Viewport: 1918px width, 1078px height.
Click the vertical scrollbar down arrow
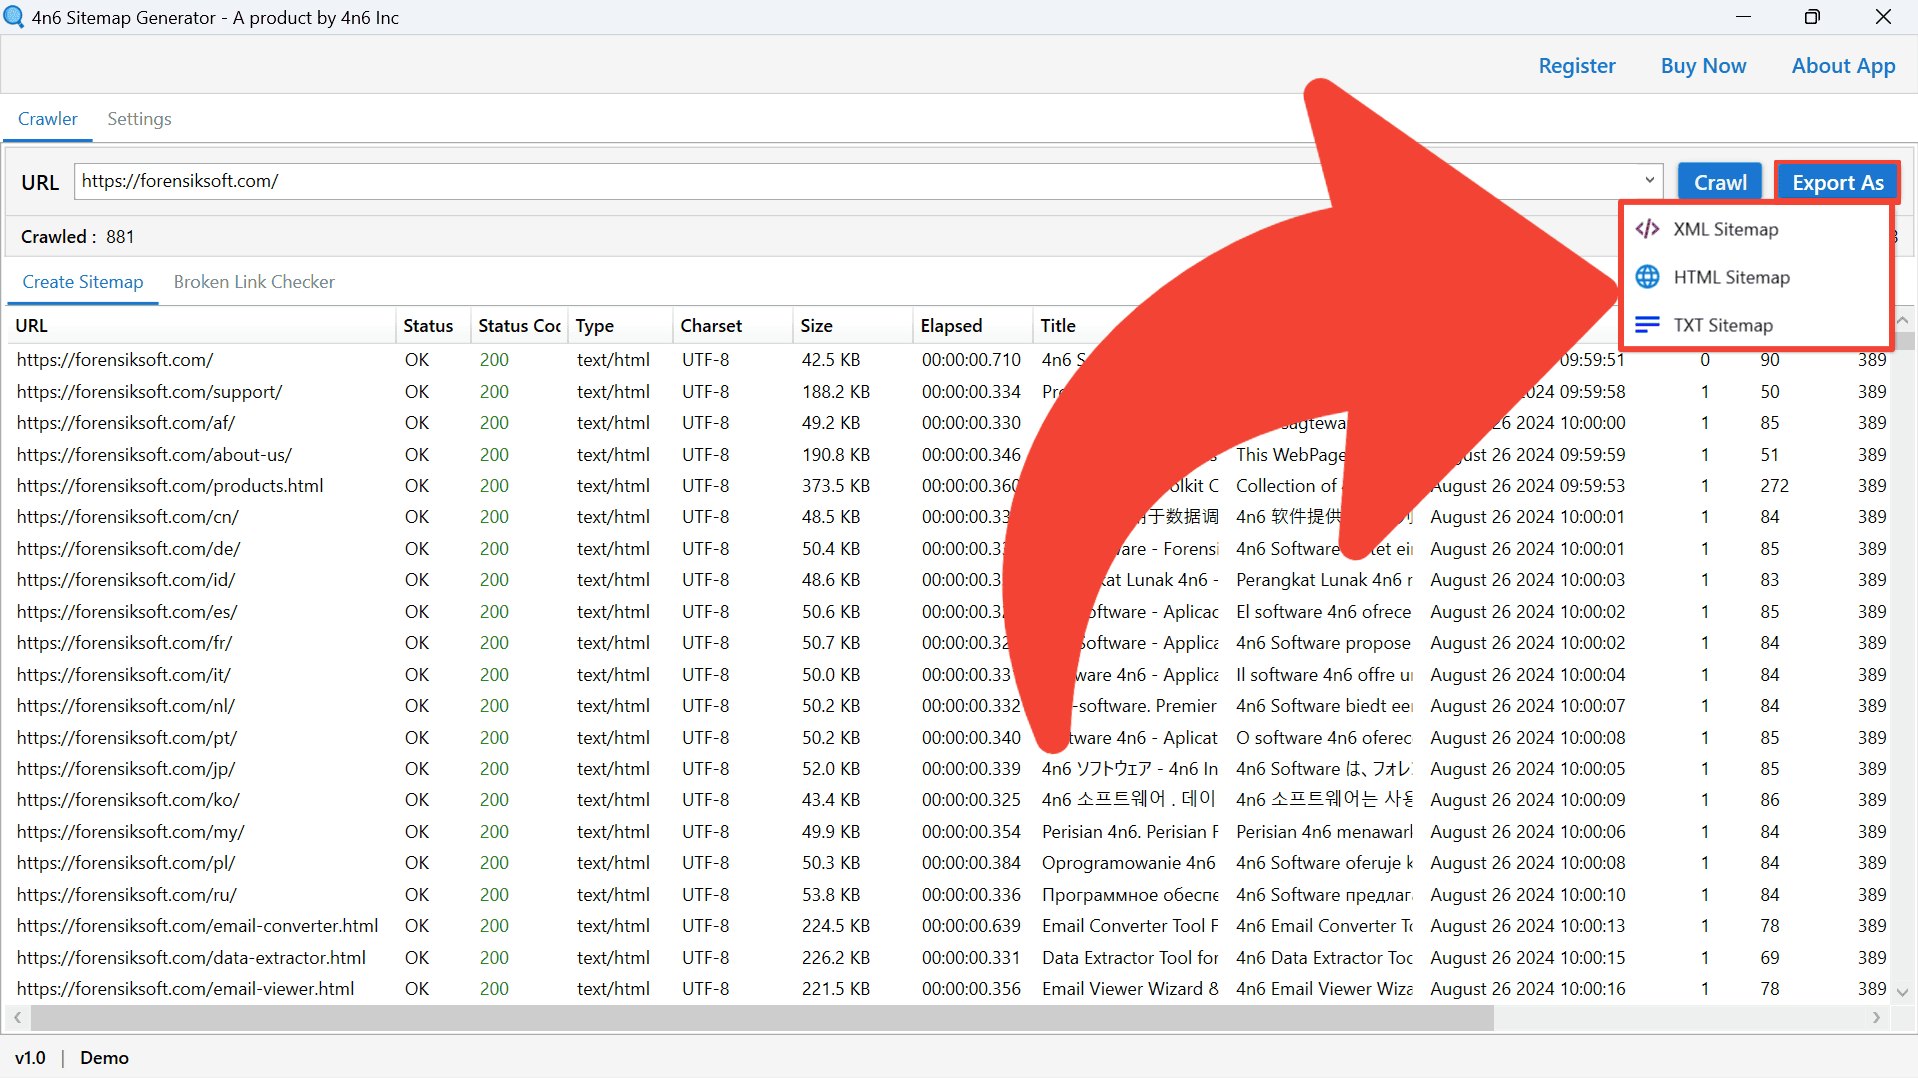coord(1902,992)
